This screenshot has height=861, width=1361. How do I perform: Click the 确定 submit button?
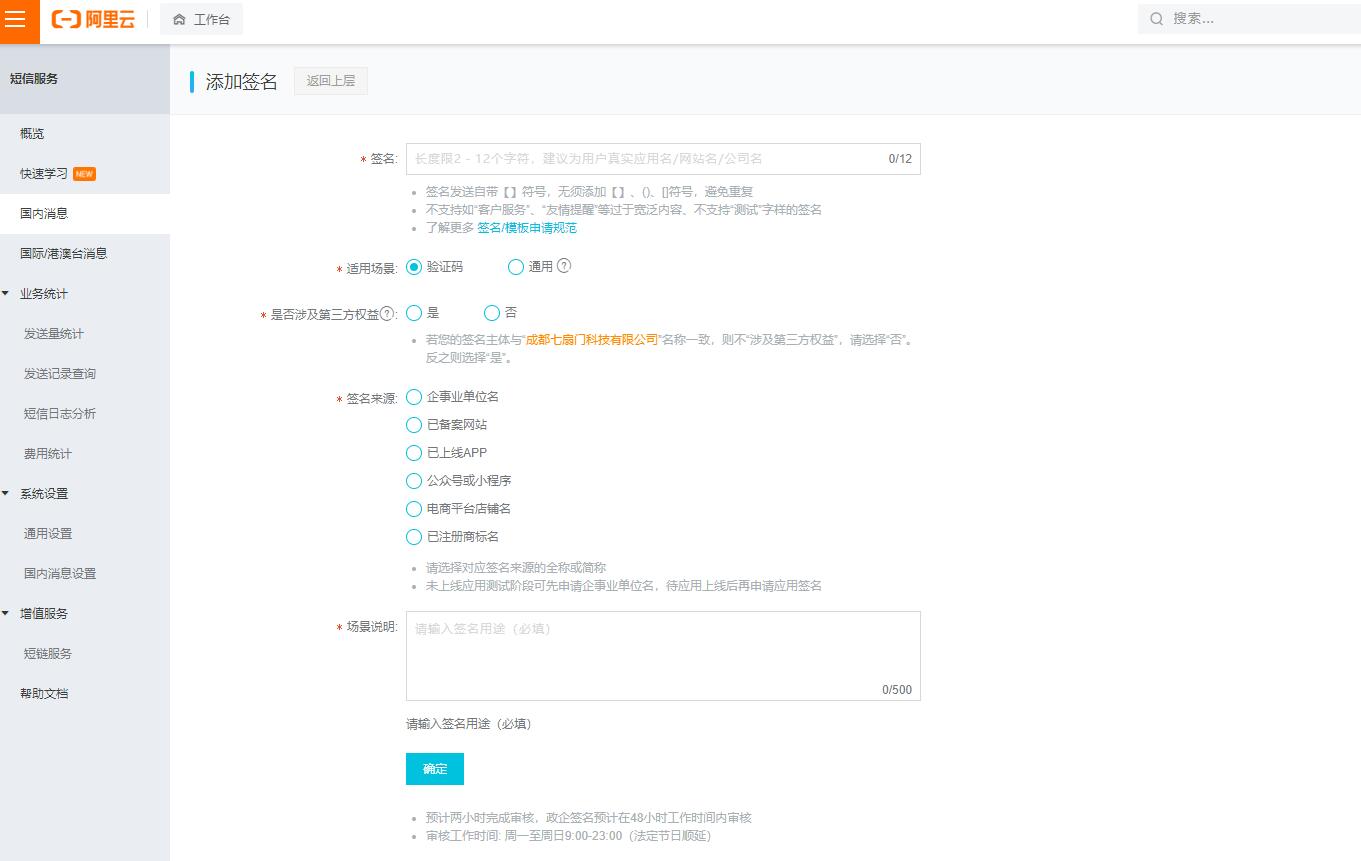[x=435, y=769]
